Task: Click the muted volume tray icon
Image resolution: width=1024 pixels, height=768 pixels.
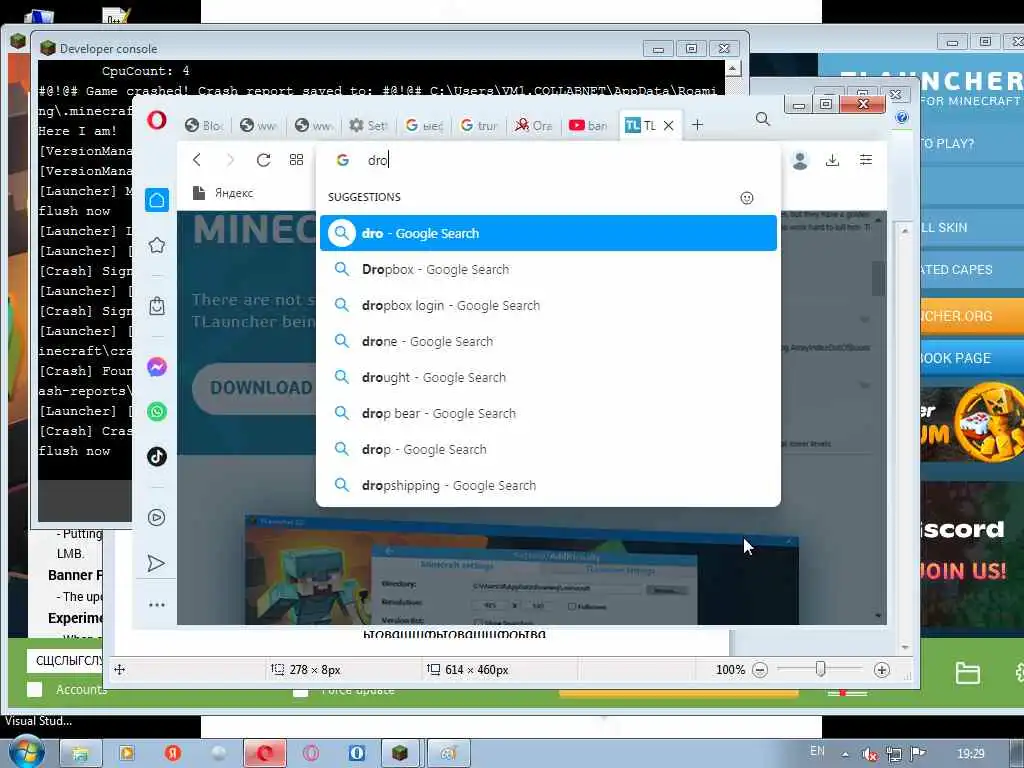Action: coord(869,755)
